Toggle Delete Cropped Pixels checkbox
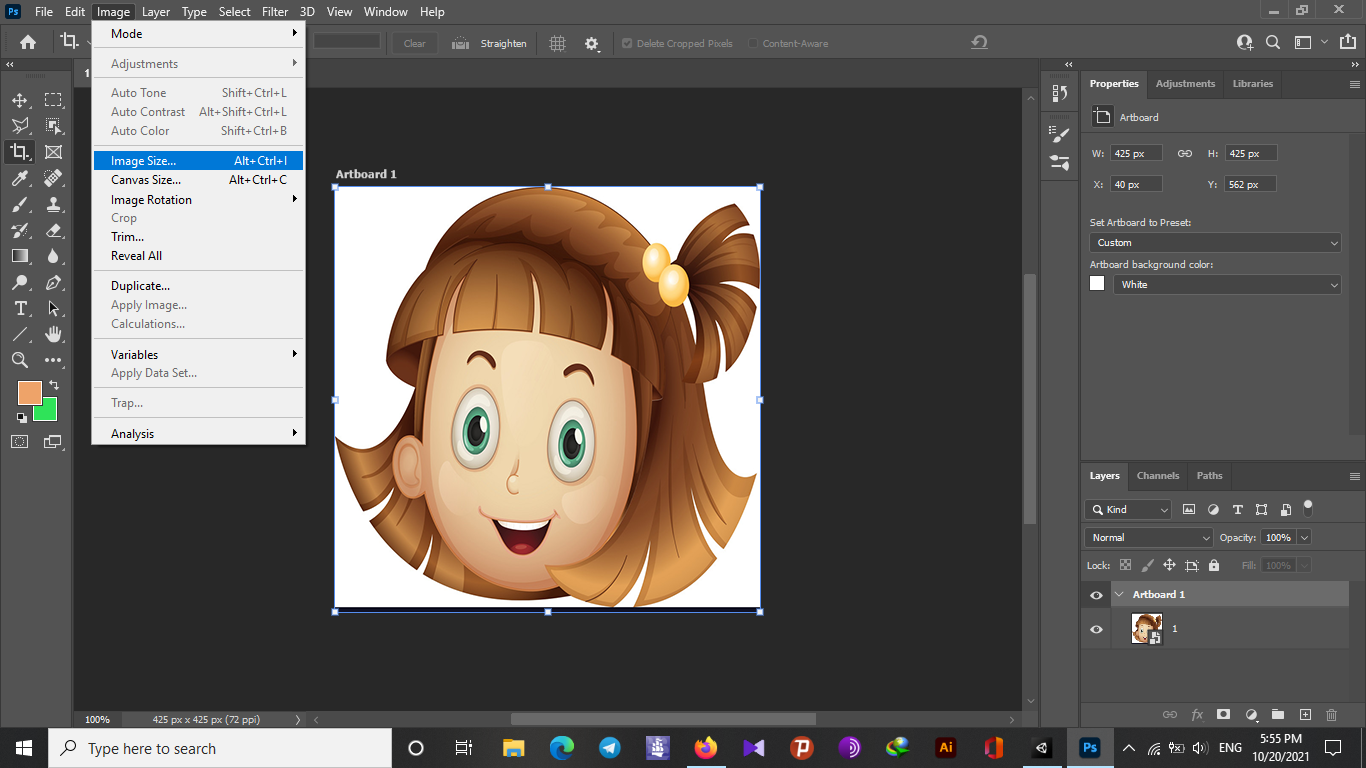 pyautogui.click(x=627, y=44)
